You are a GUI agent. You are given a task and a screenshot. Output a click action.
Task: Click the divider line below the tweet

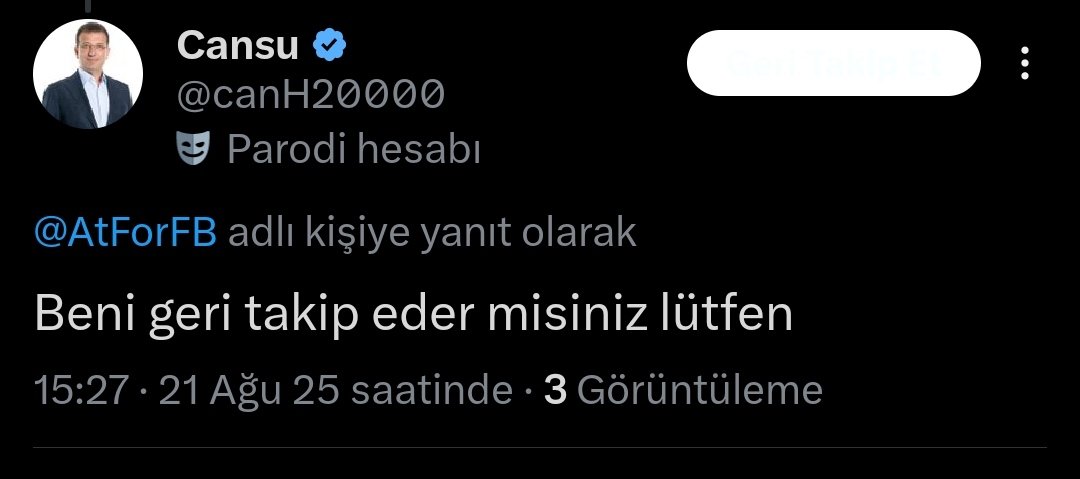click(x=540, y=448)
